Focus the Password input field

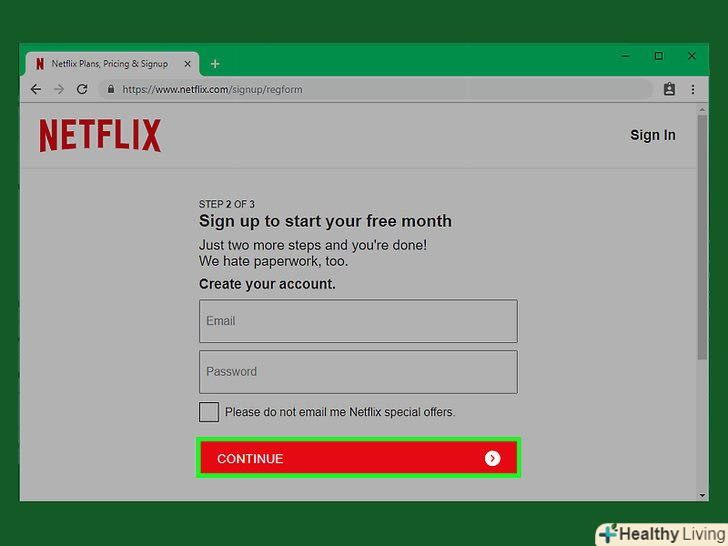(x=358, y=372)
